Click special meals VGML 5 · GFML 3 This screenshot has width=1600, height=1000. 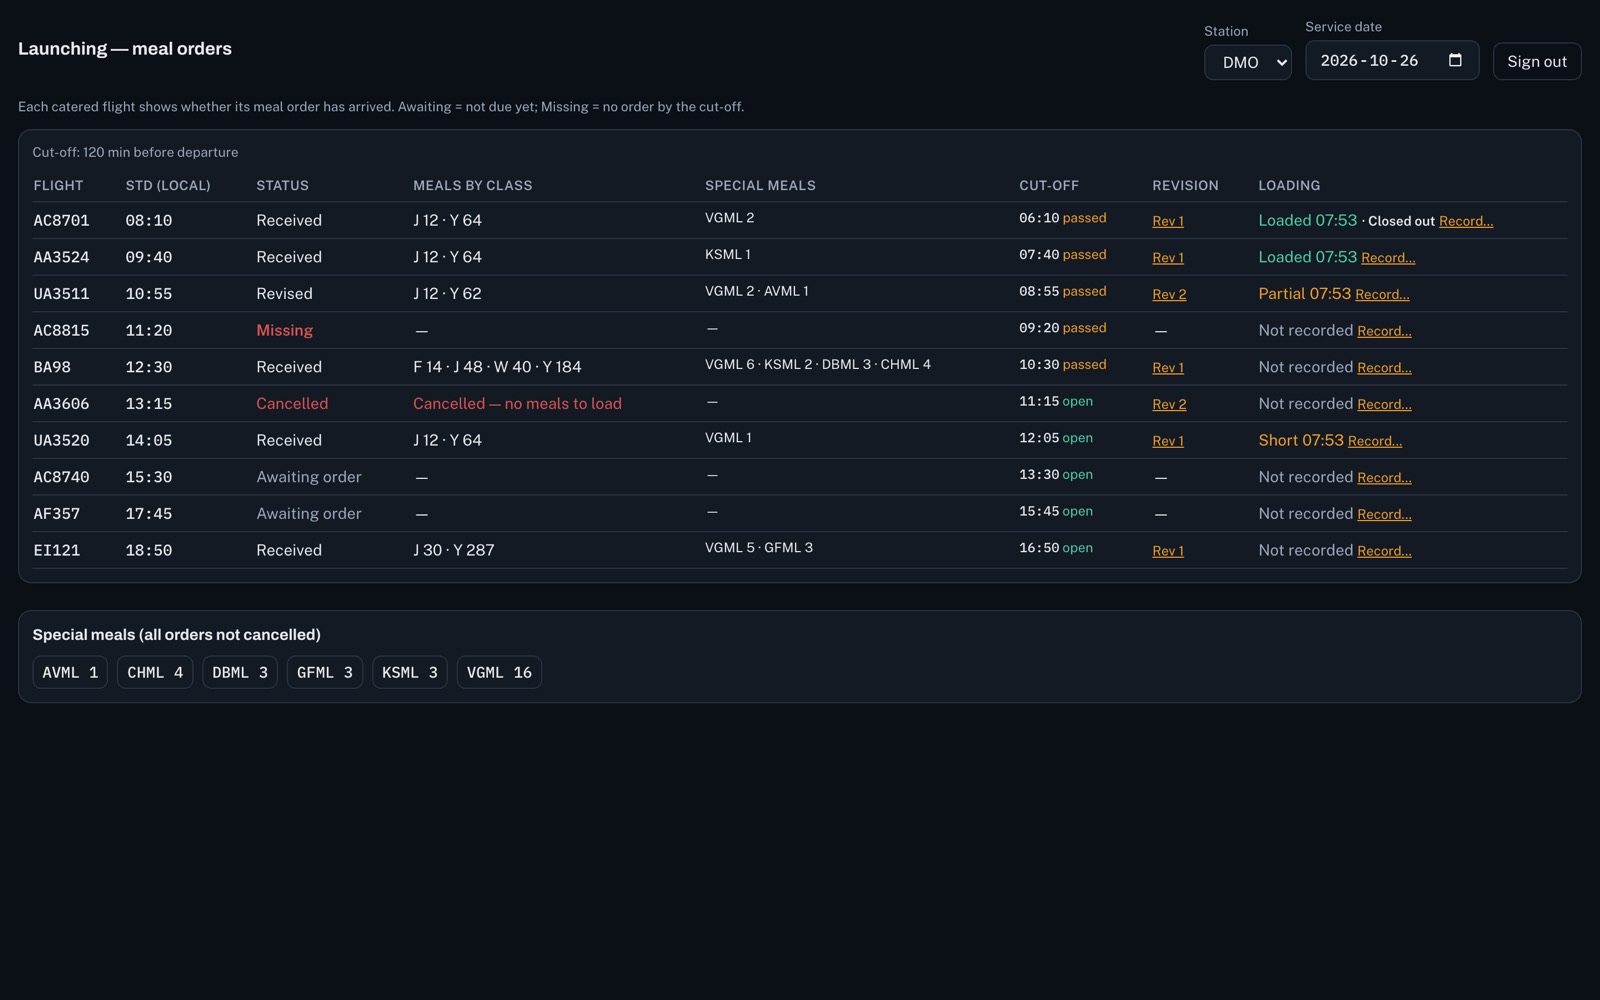(759, 548)
